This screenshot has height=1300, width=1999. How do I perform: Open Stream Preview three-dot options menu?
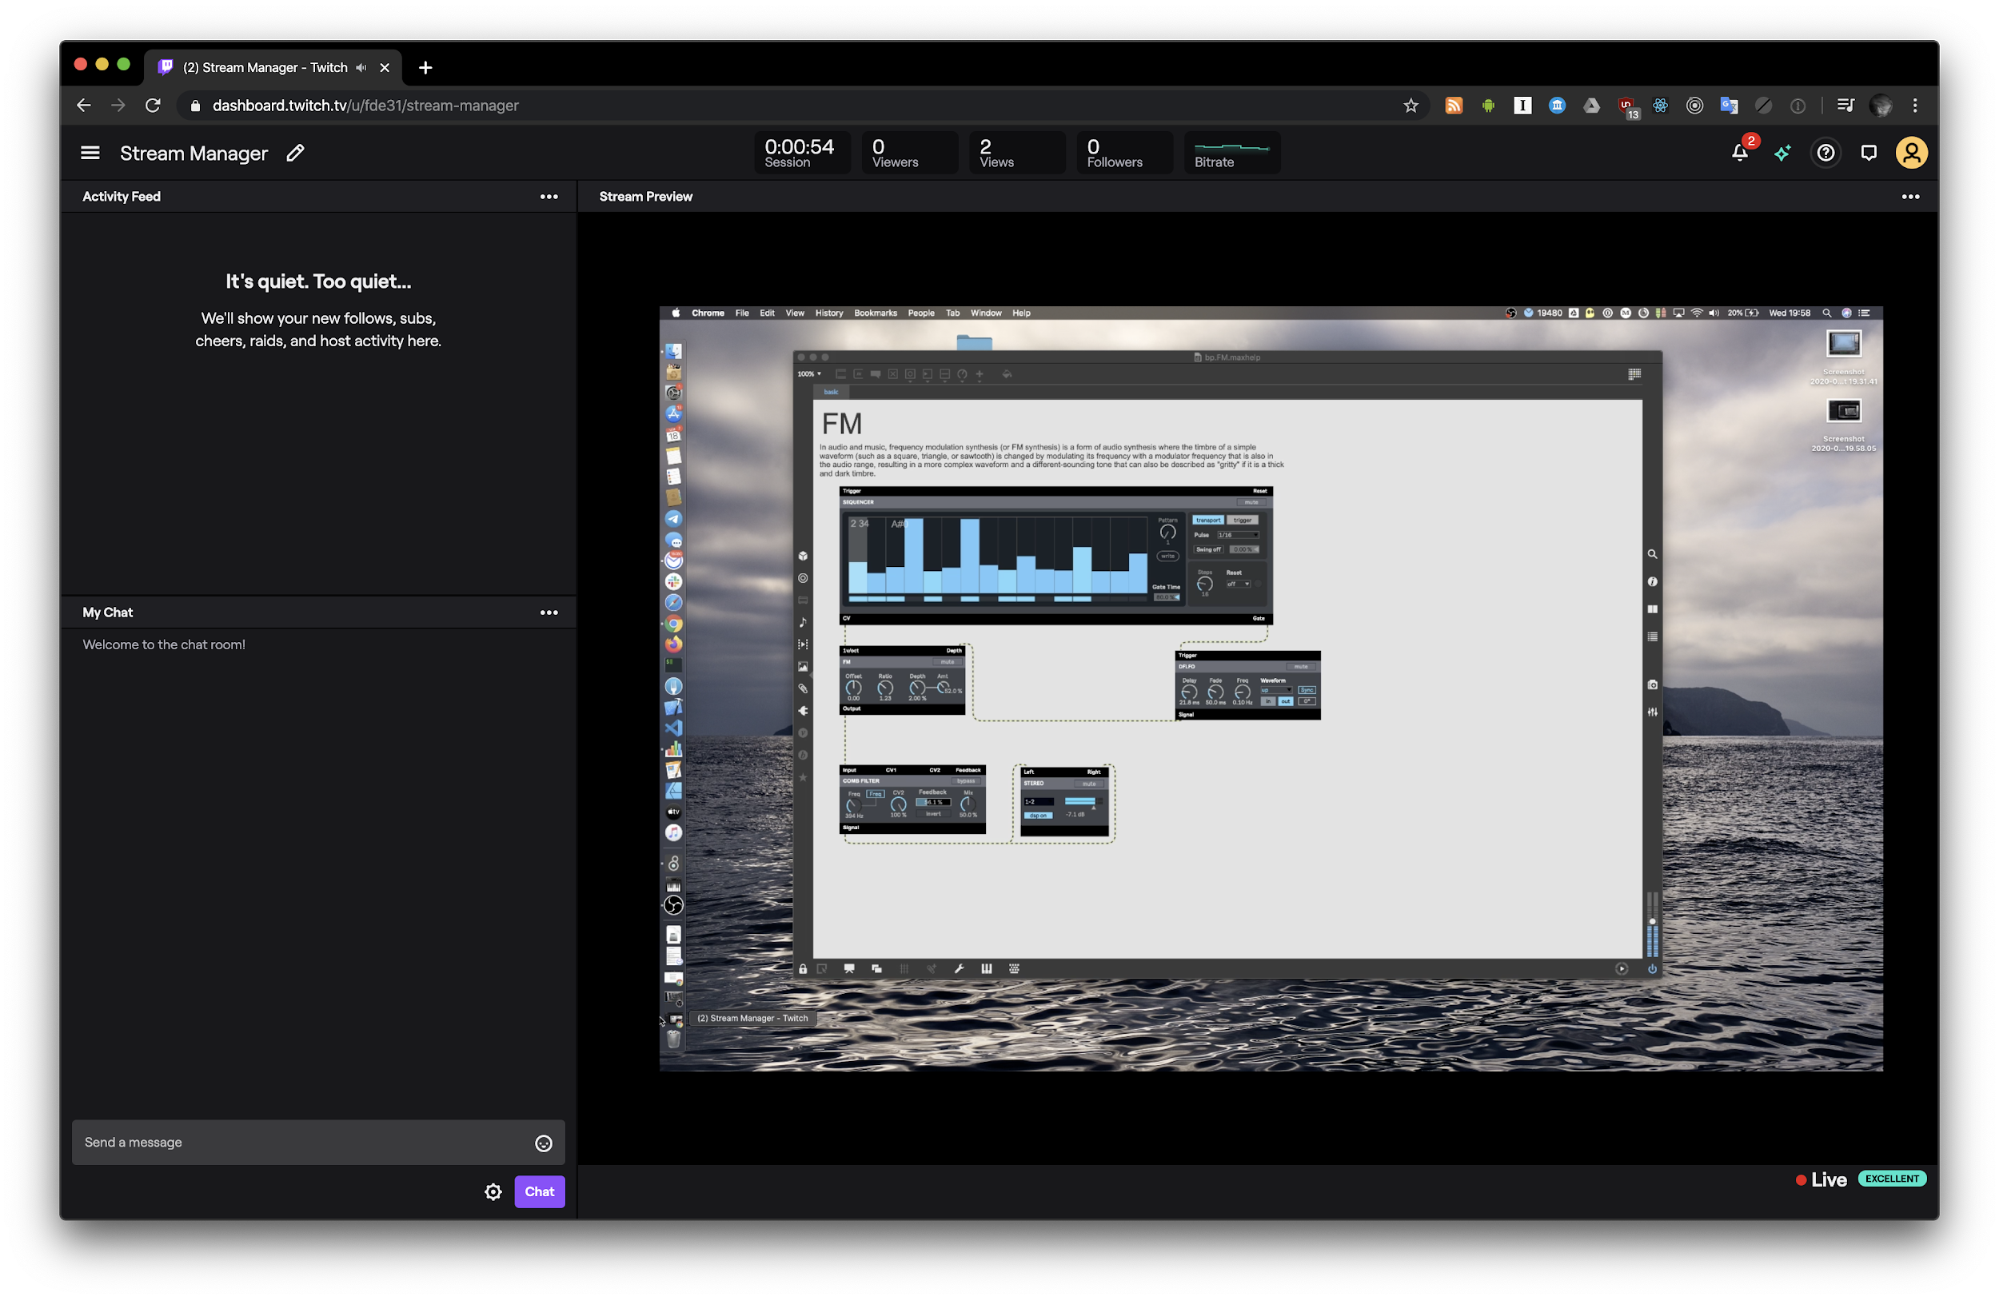pos(1910,197)
